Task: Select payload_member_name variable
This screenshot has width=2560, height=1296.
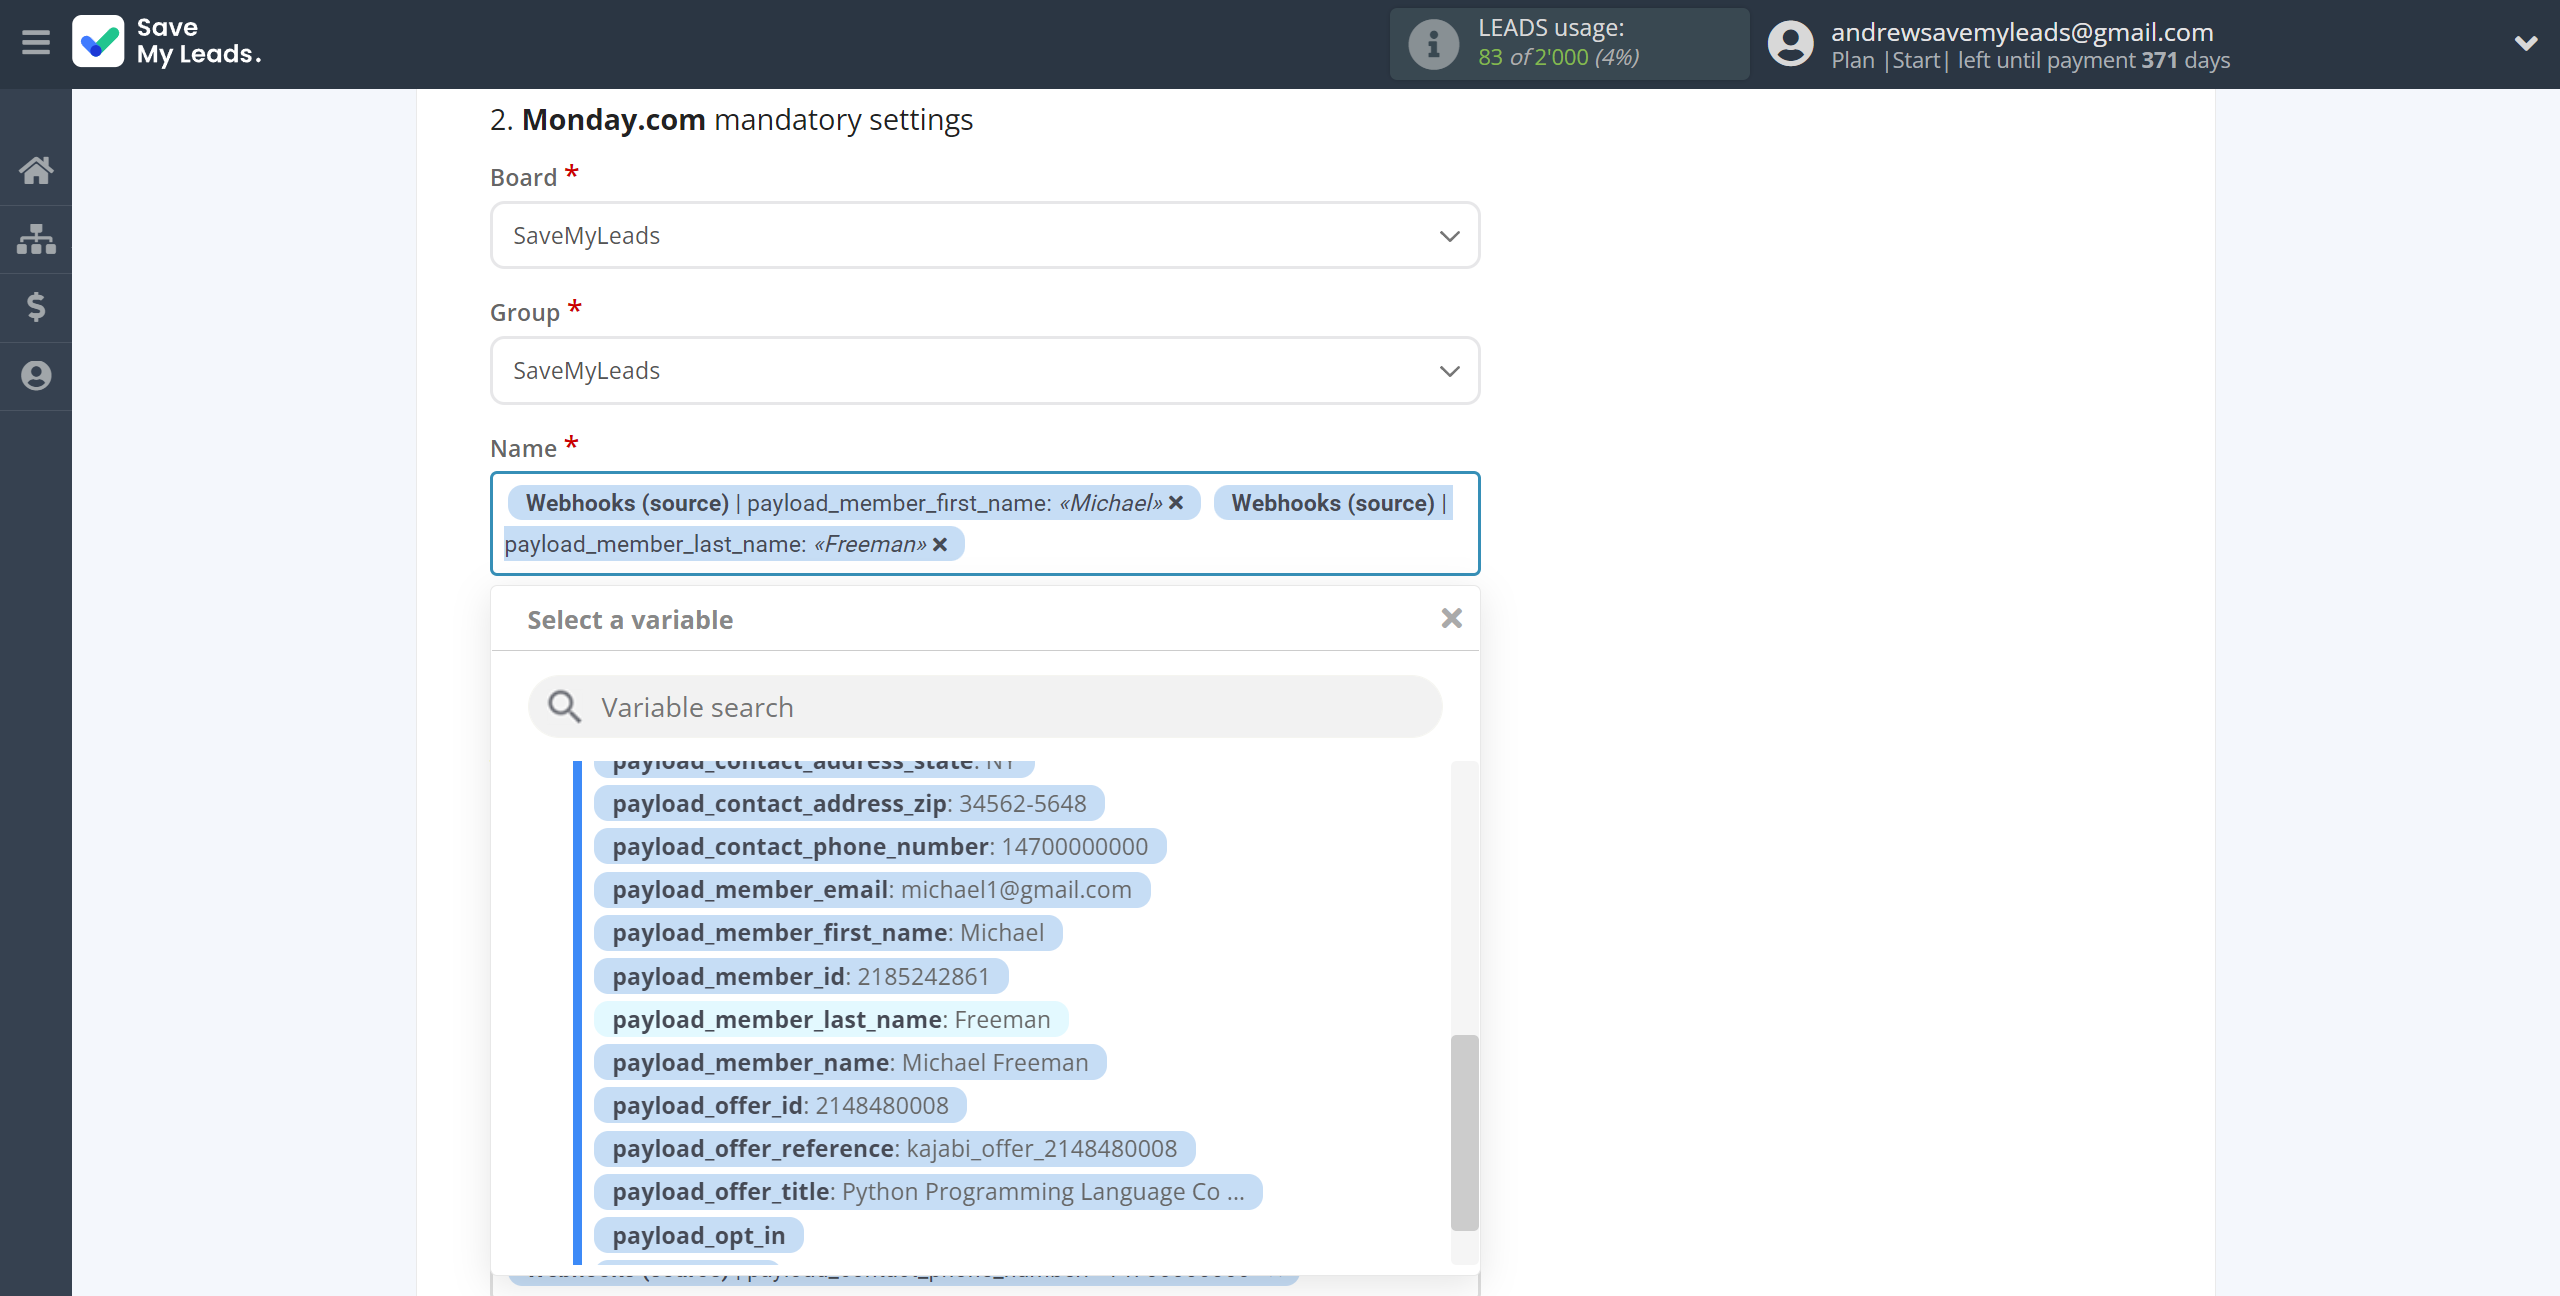Action: click(x=850, y=1063)
